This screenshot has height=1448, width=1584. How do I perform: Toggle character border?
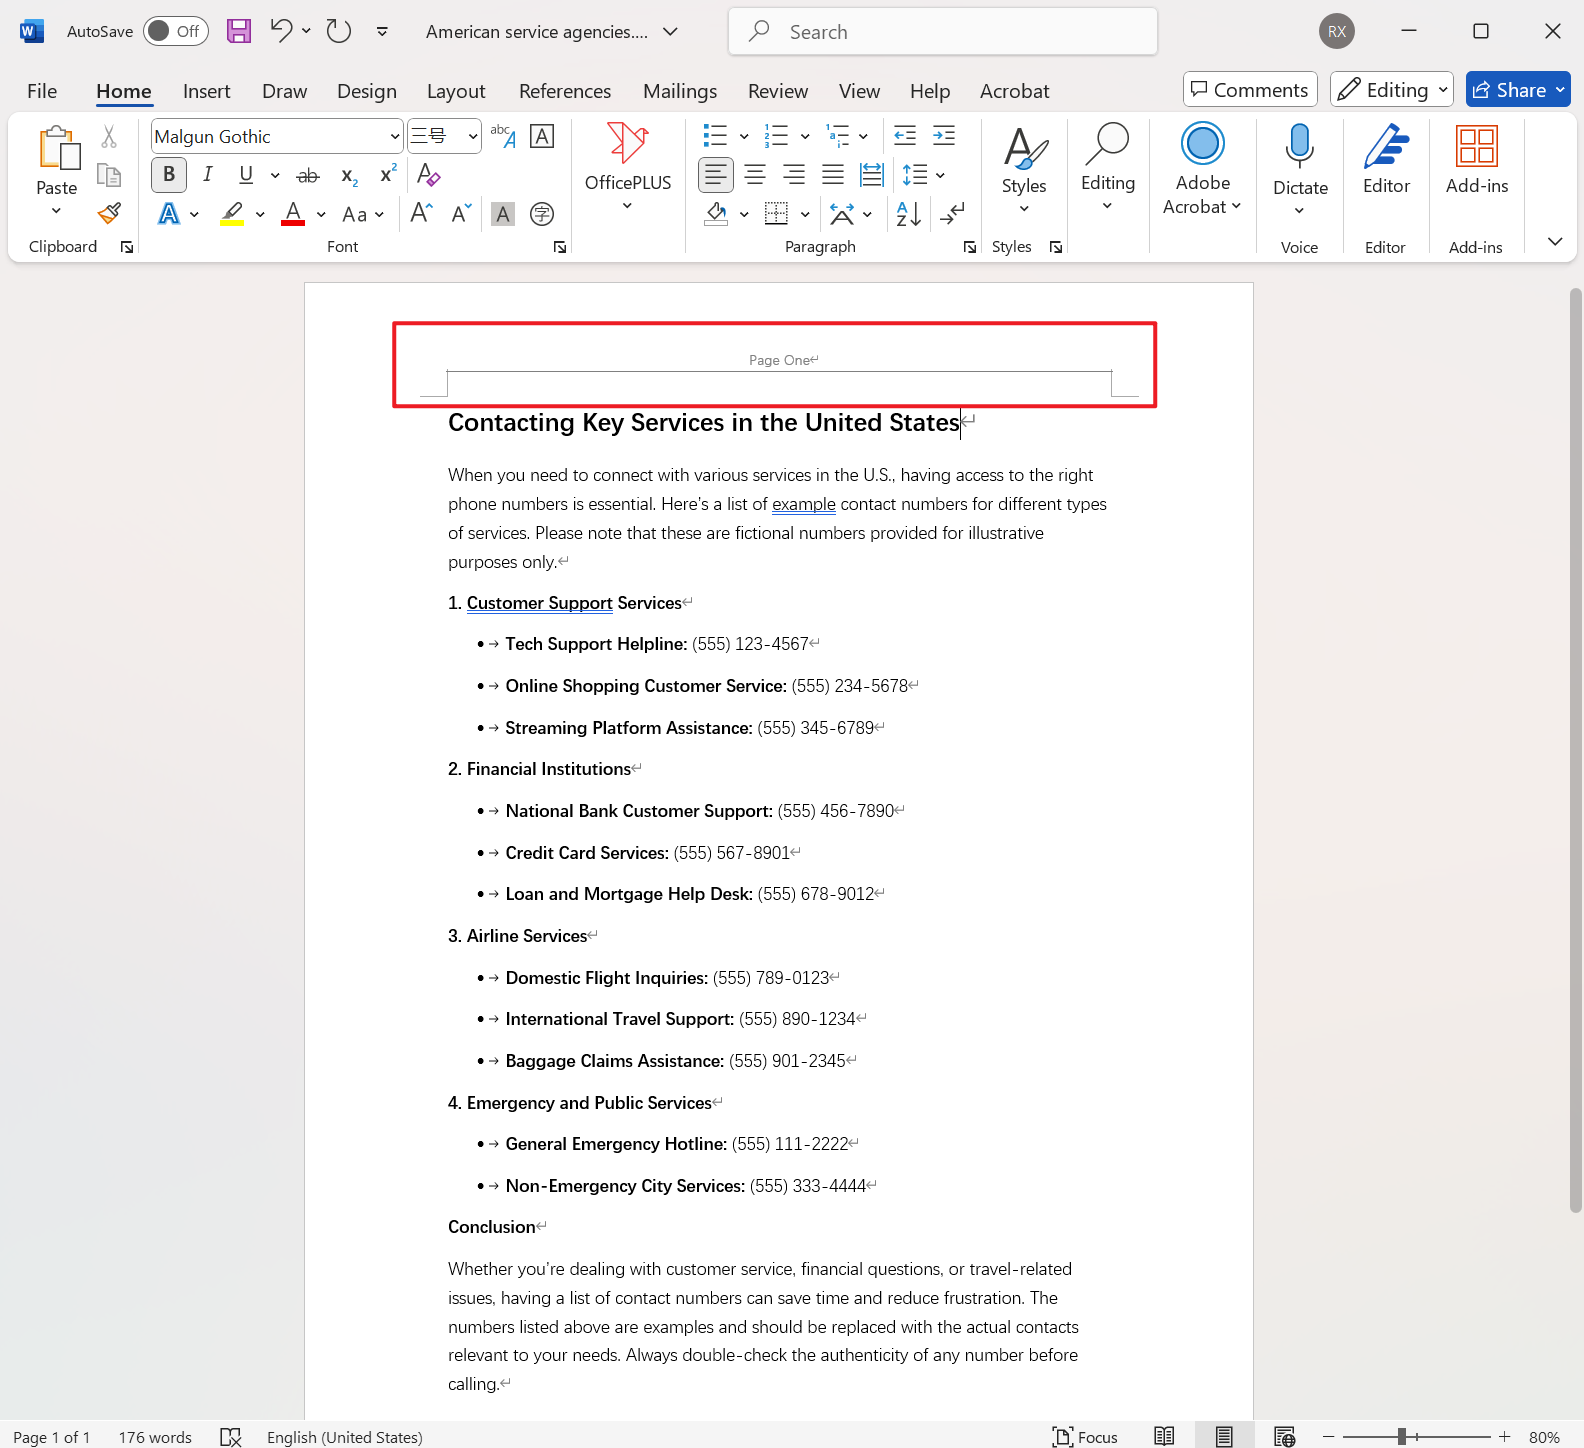tap(542, 136)
